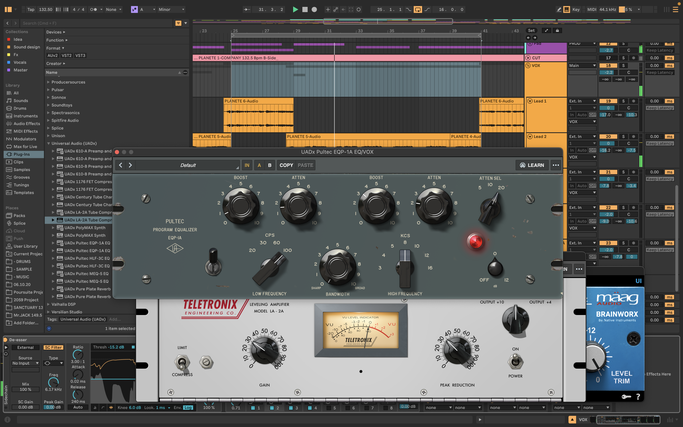Viewport: 683px width, 427px height.
Task: Open Pultec plugin three-dot options menu
Action: click(x=556, y=165)
